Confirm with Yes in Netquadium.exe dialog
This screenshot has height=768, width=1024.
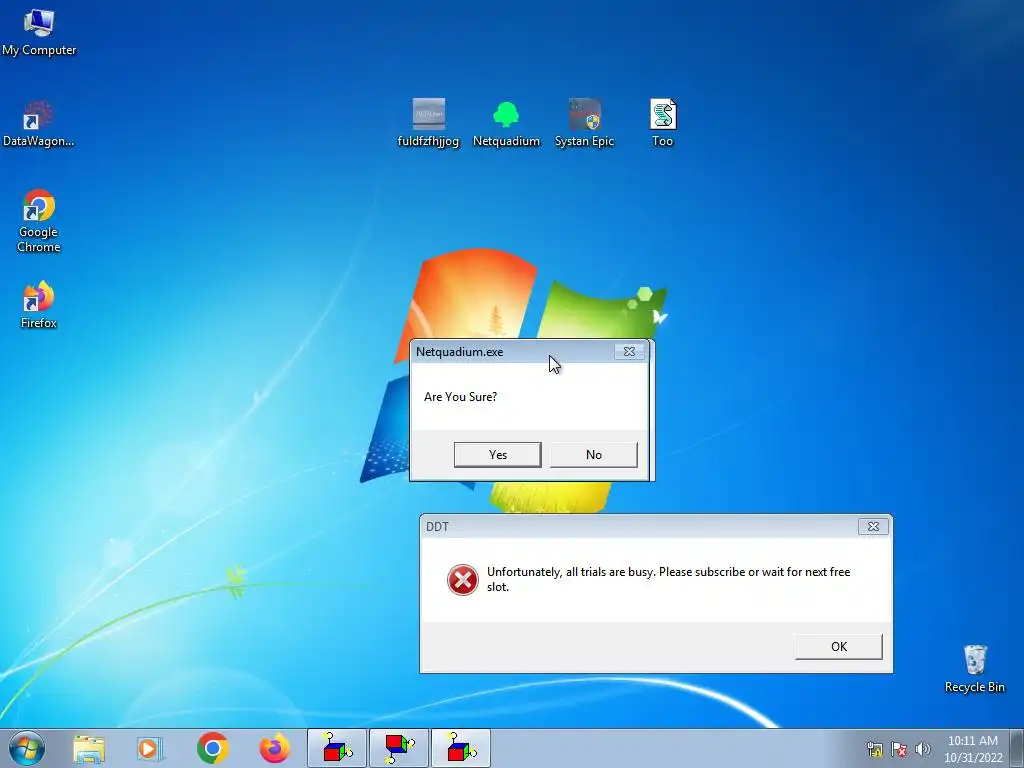(498, 455)
